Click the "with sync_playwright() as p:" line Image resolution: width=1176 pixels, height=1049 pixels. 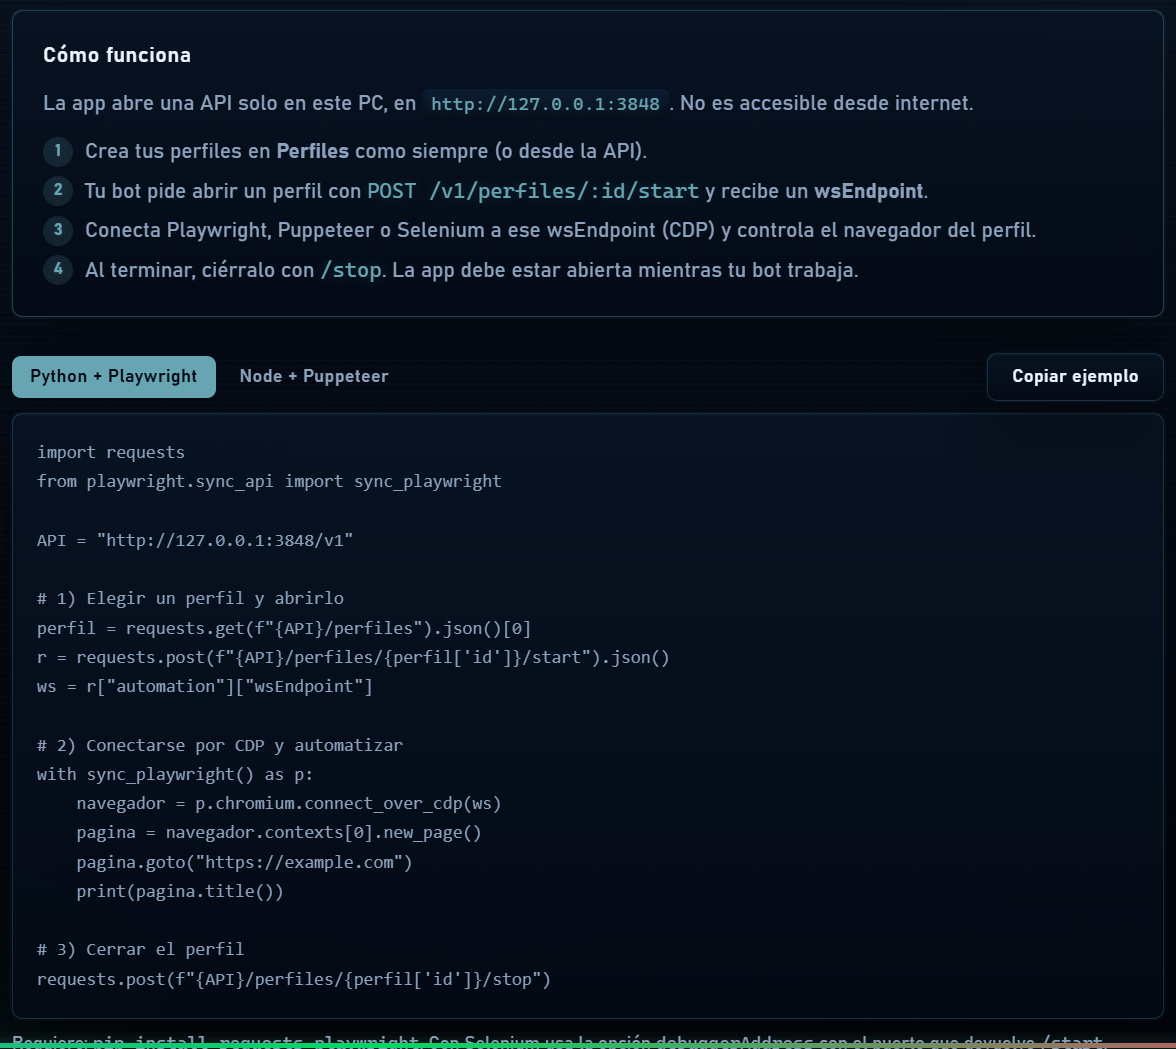pos(175,775)
